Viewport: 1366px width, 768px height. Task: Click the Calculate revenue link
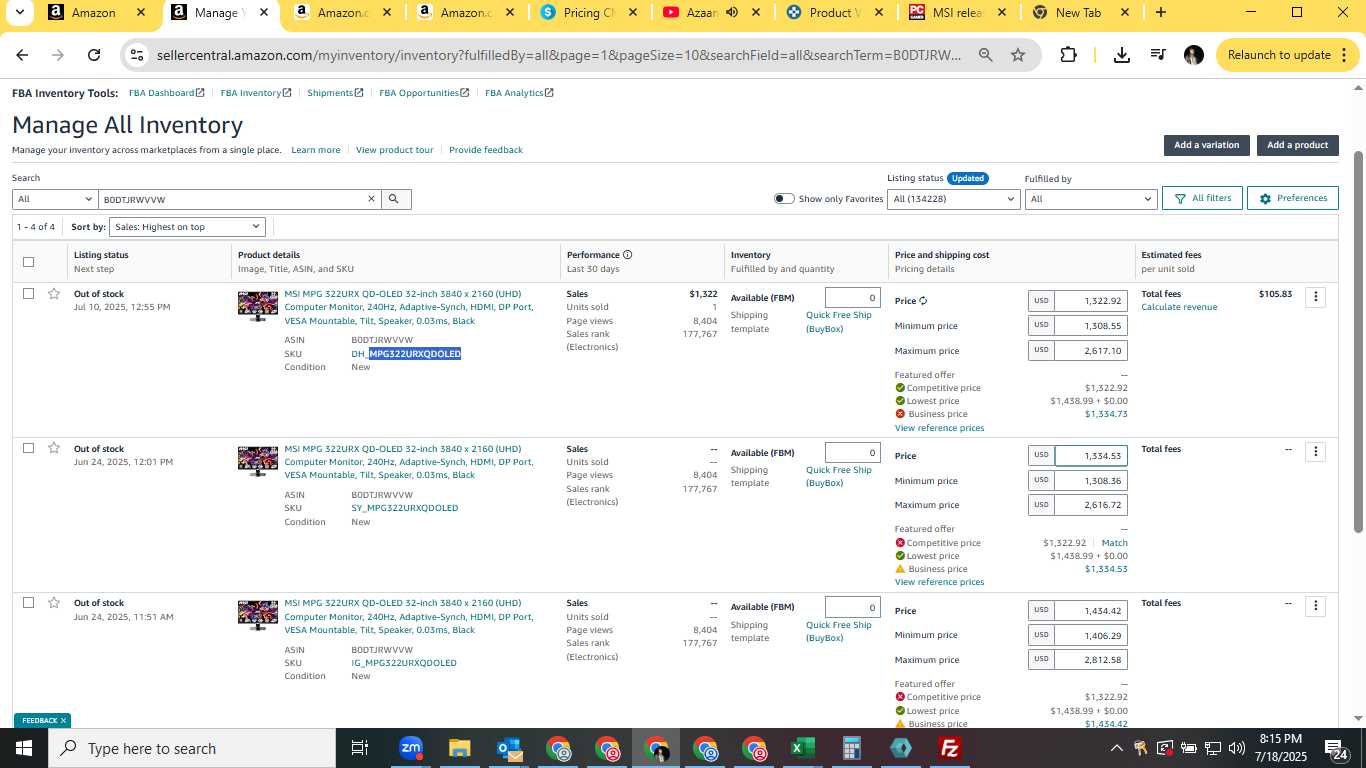tap(1179, 307)
